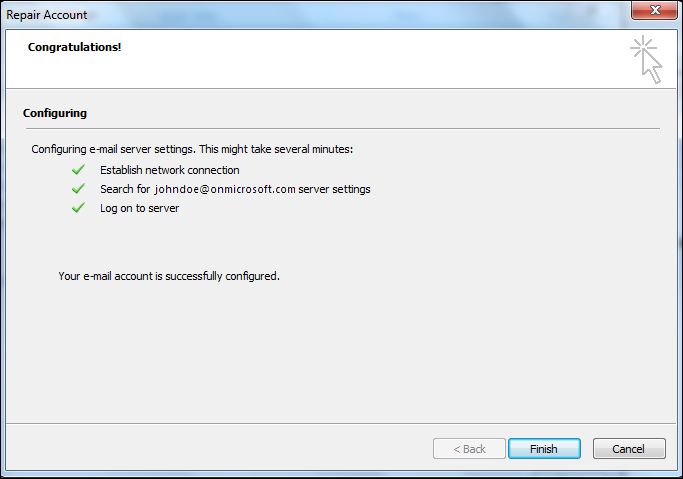Click the grayed-out Back button
Image resolution: width=683 pixels, height=479 pixels.
[x=469, y=449]
